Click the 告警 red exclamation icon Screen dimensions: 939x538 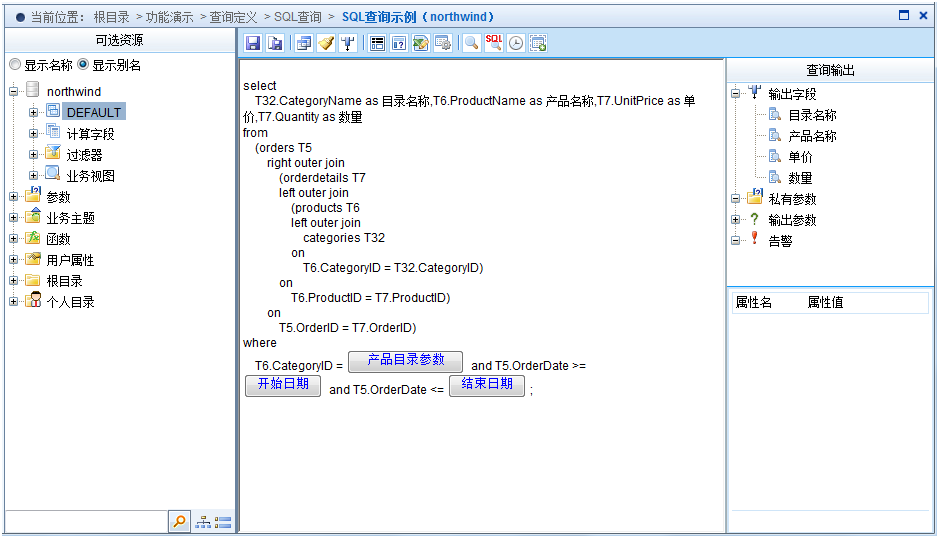755,238
